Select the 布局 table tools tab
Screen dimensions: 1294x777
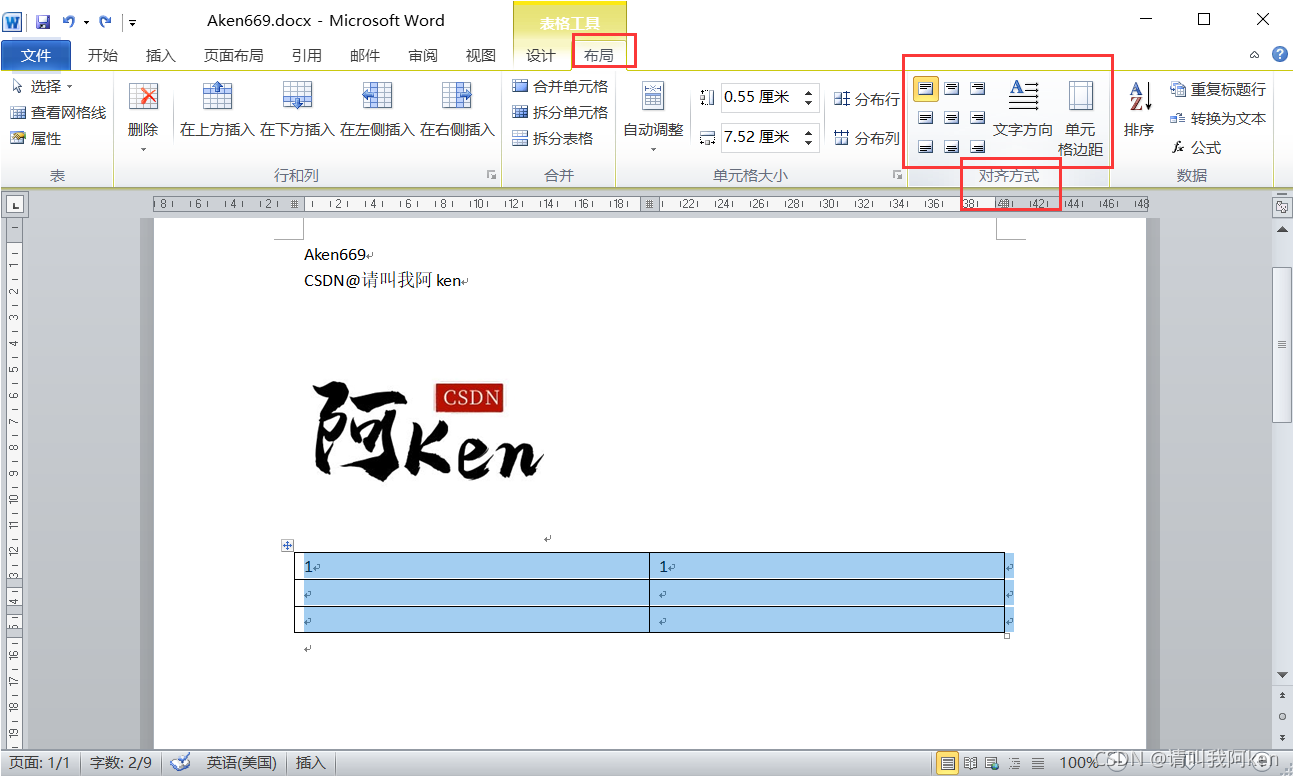click(599, 56)
